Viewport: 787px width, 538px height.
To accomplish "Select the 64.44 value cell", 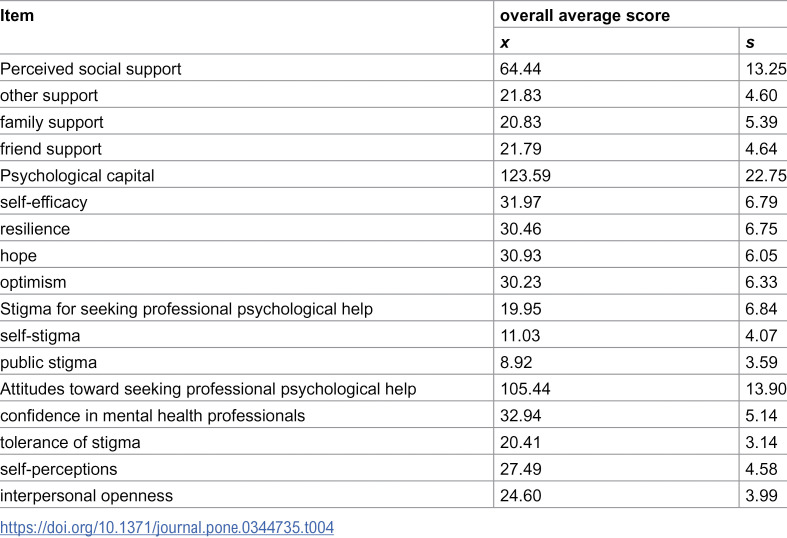I will (520, 69).
